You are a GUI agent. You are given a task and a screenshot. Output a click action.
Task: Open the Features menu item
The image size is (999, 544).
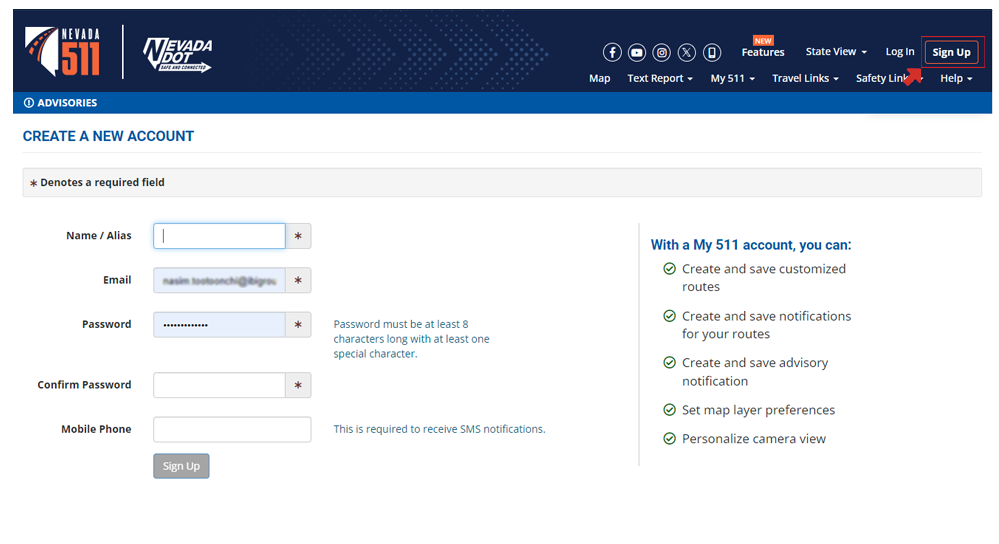763,52
